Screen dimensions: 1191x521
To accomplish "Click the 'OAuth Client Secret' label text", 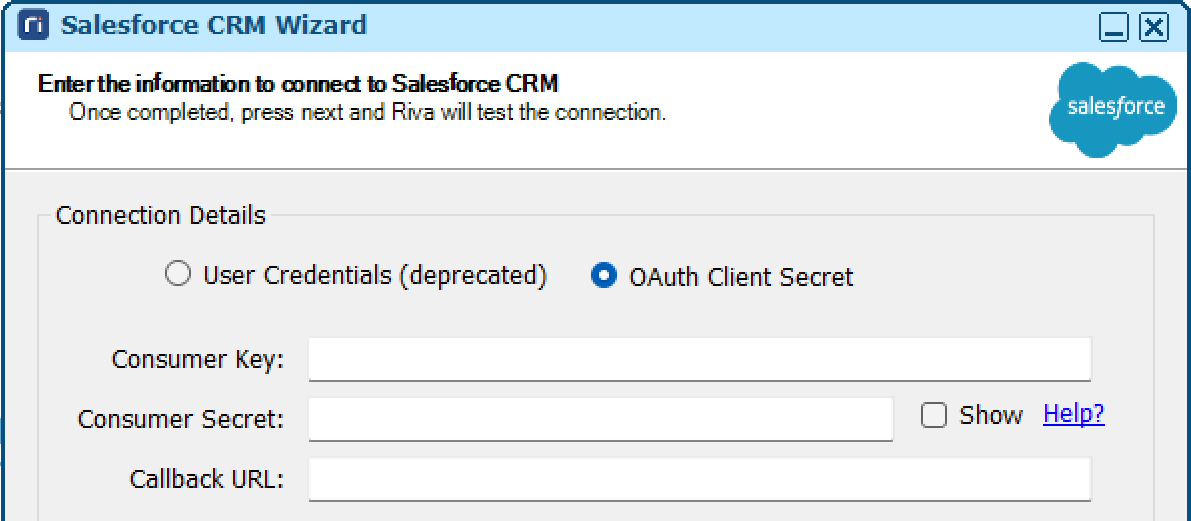I will pos(741,277).
